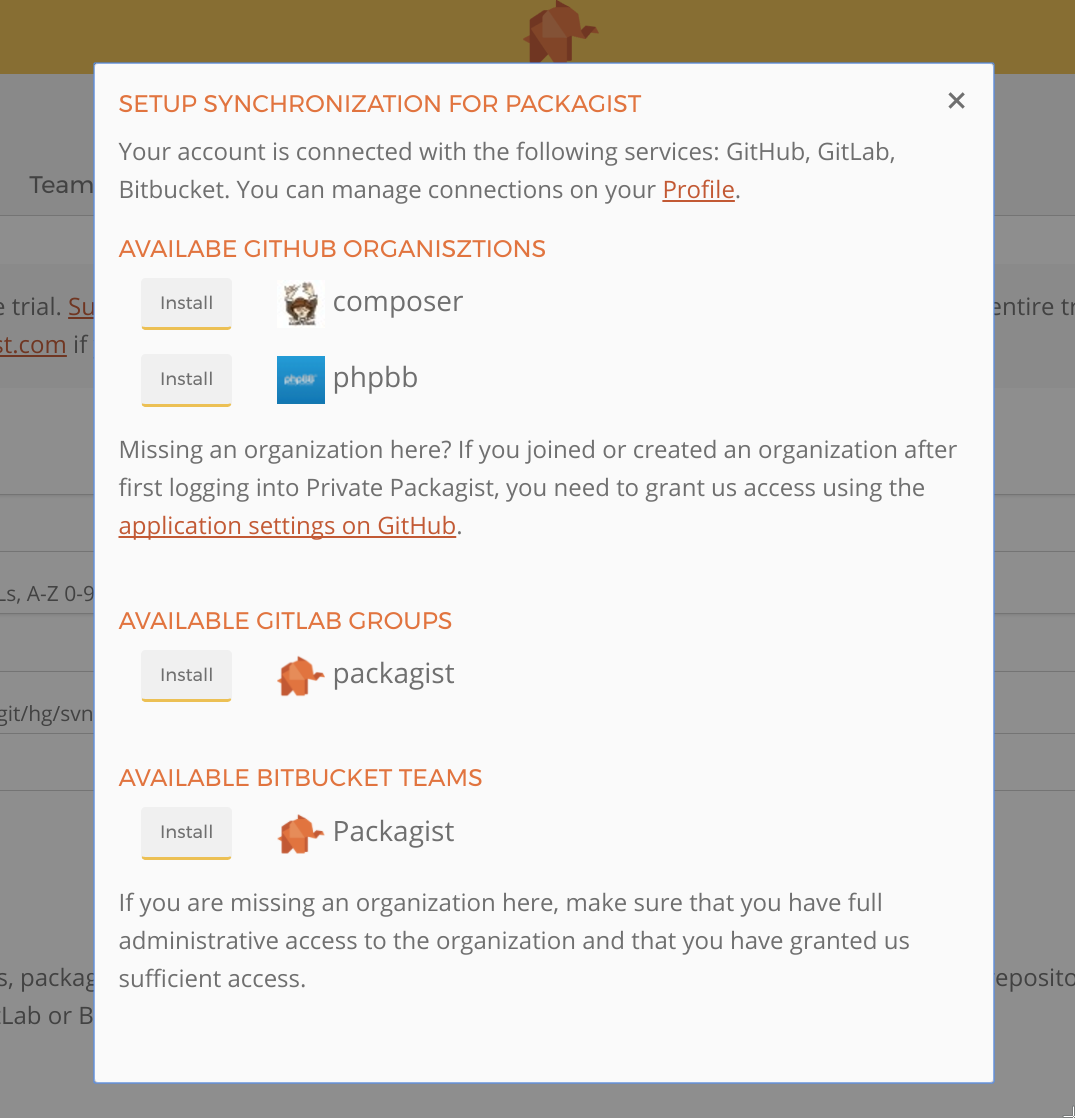
Task: Install the Packagist Bitbucket team
Action: [x=186, y=832]
